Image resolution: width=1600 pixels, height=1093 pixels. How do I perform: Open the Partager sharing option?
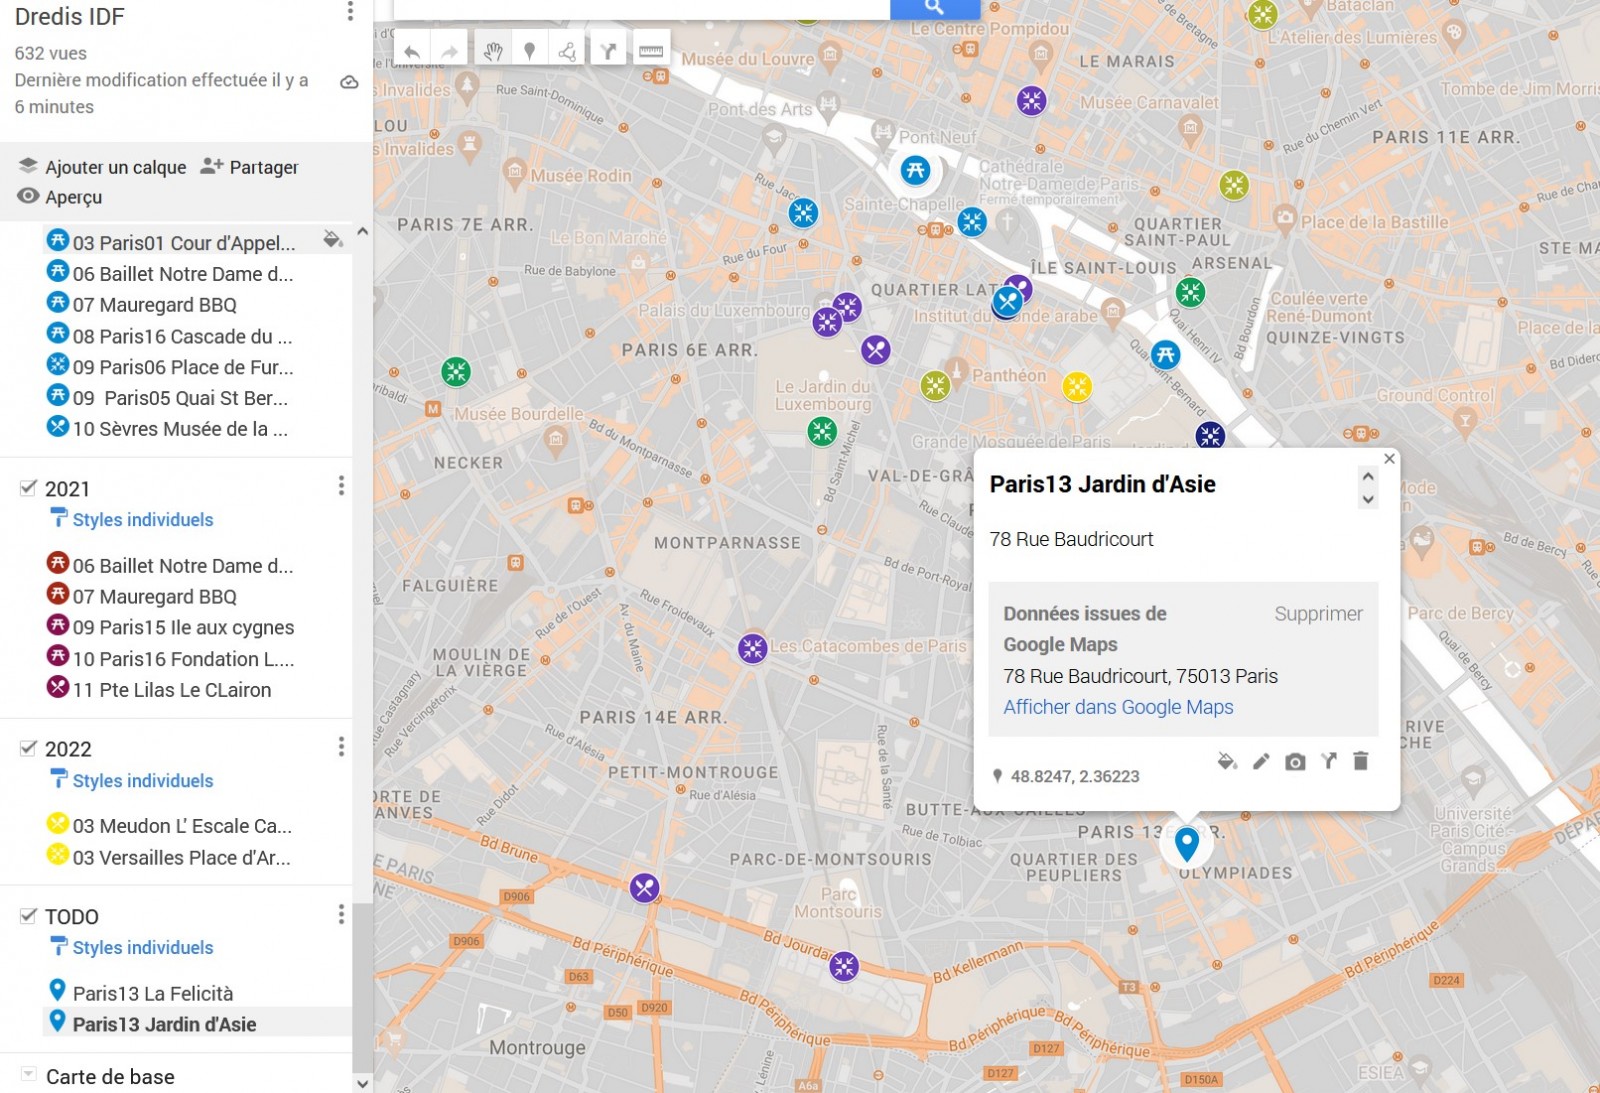(250, 167)
